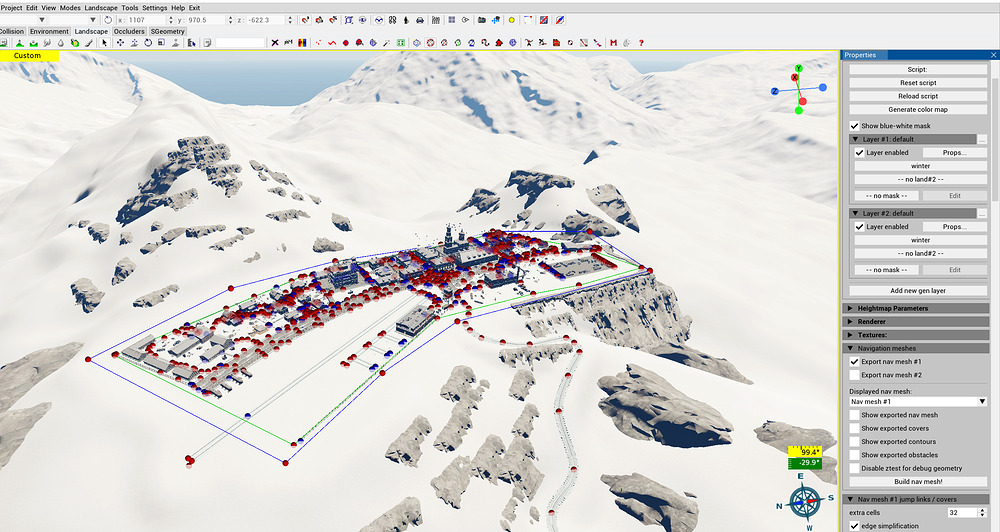Open the Displayed nav mesh dropdown
The width and height of the screenshot is (1000, 532).
pos(918,401)
